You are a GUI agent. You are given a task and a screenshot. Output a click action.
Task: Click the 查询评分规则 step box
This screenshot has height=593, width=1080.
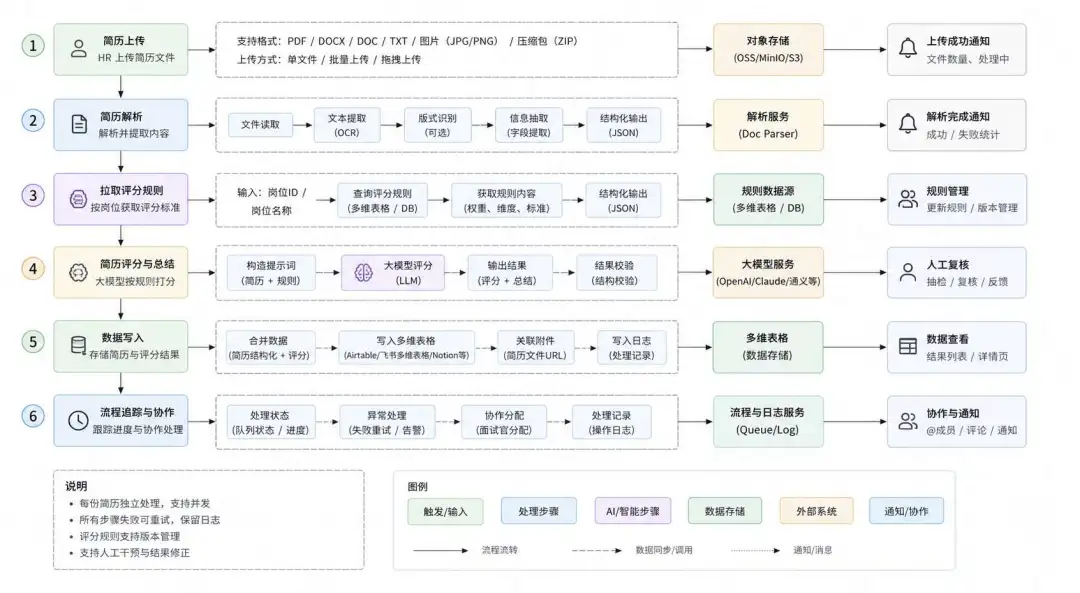pyautogui.click(x=382, y=200)
